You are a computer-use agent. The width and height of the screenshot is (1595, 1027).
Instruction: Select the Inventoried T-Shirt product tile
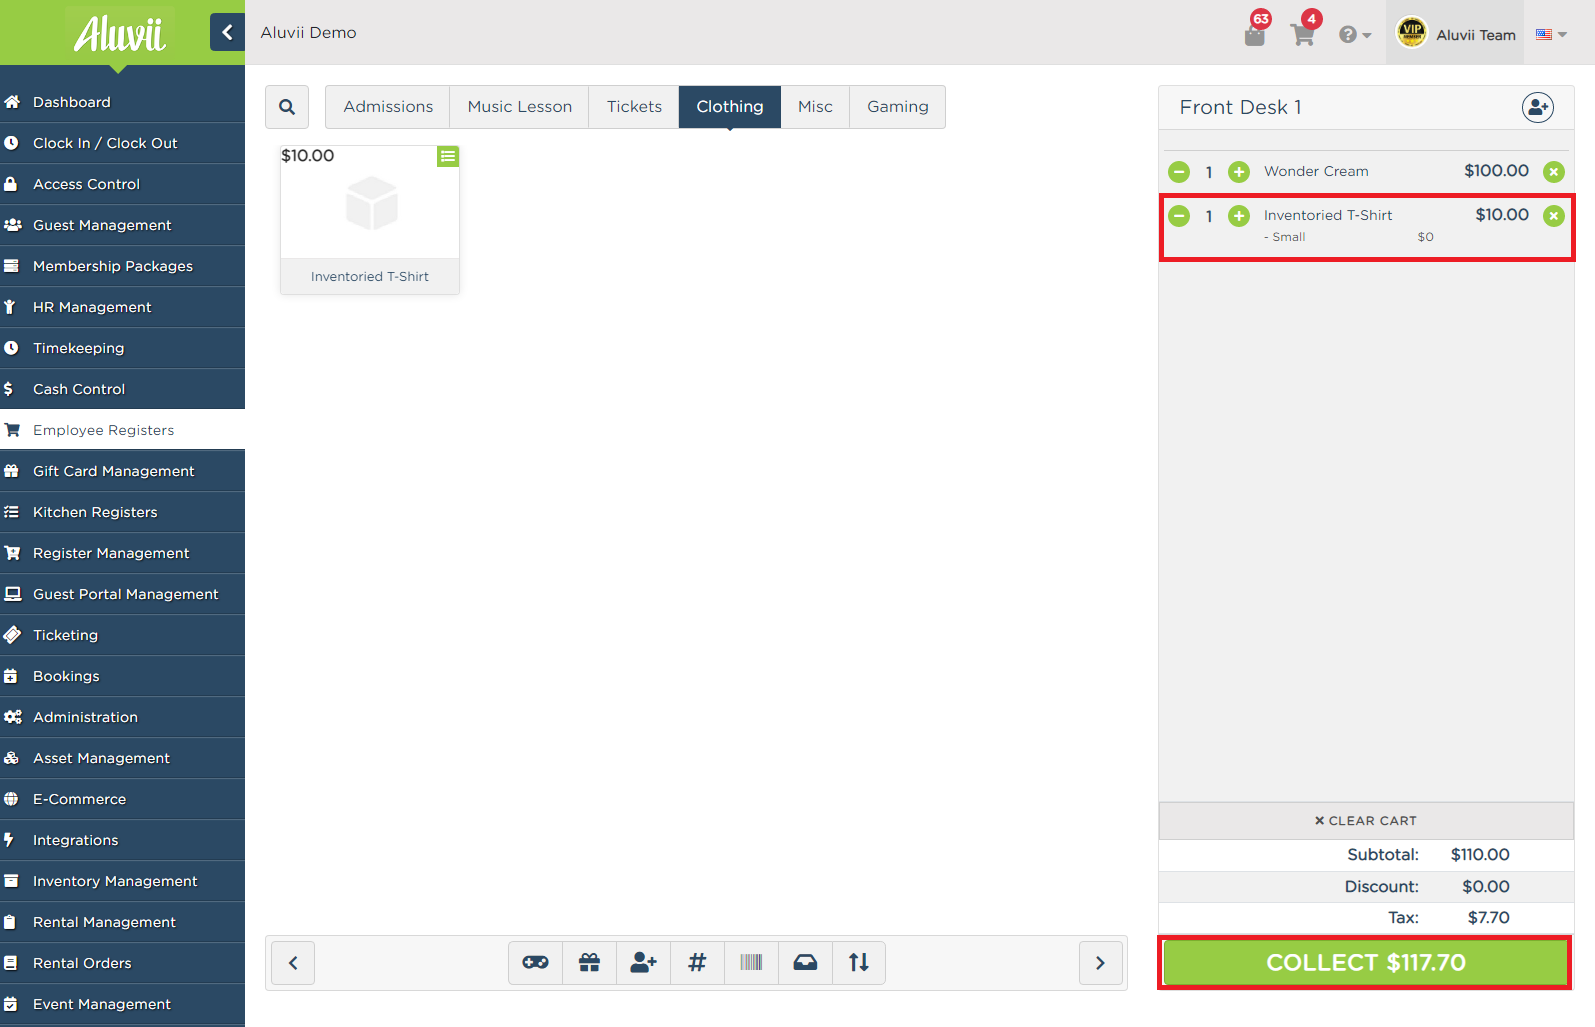click(x=370, y=220)
